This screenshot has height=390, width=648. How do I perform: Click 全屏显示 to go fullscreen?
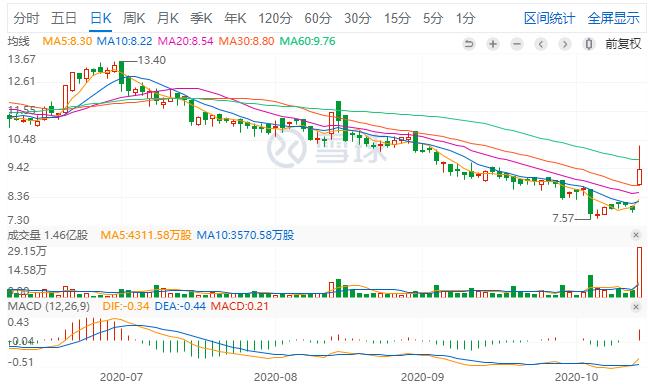click(x=613, y=18)
